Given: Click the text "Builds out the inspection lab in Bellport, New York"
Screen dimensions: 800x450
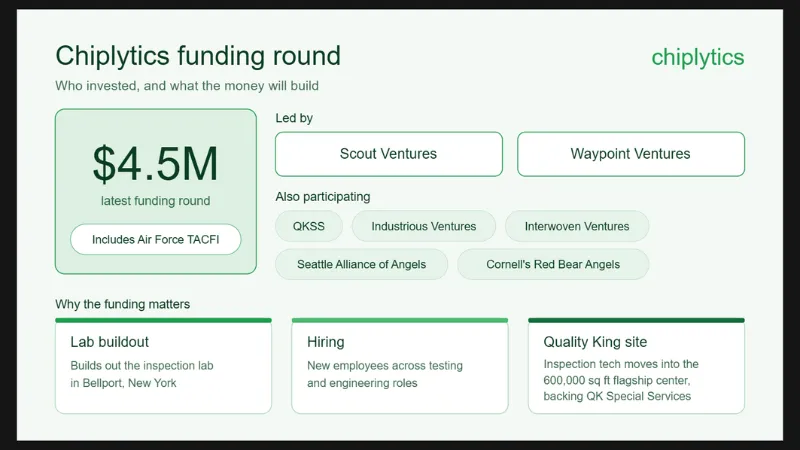Looking at the screenshot, I should [142, 374].
